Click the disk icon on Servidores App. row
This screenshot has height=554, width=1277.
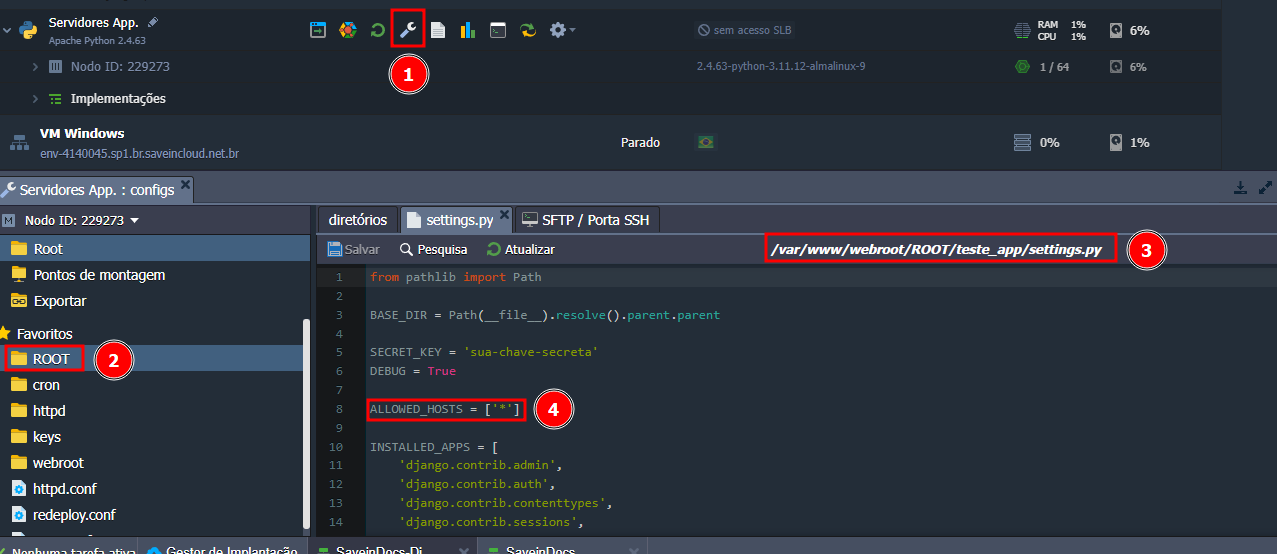1116,30
